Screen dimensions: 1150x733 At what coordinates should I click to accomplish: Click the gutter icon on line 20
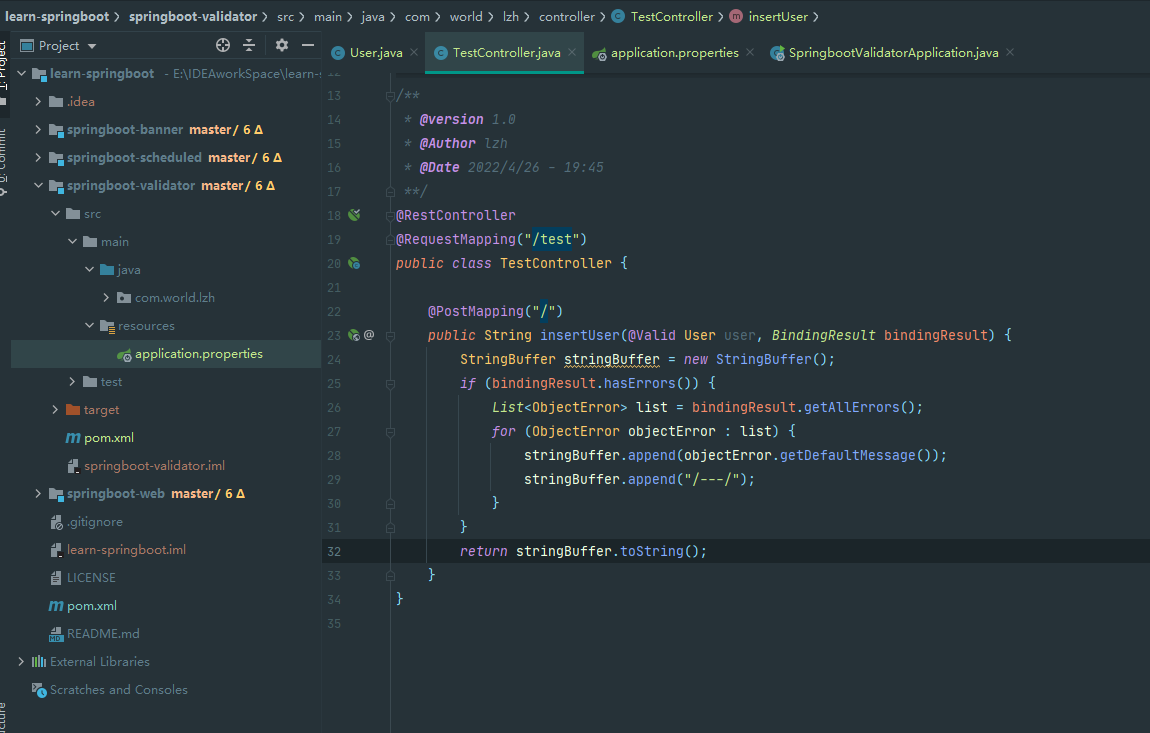click(354, 263)
